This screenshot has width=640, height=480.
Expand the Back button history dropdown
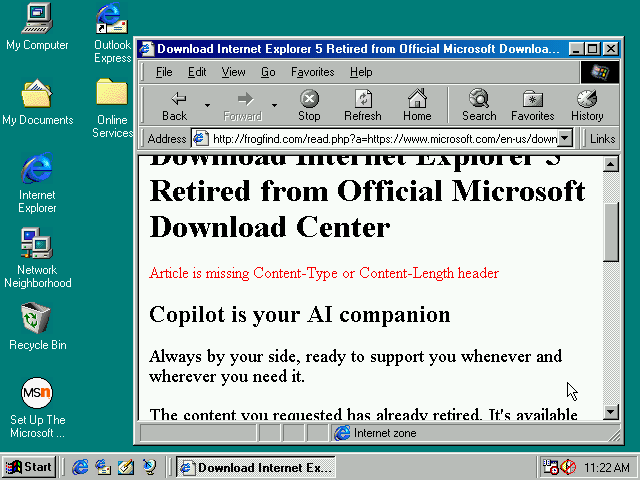pyautogui.click(x=207, y=105)
